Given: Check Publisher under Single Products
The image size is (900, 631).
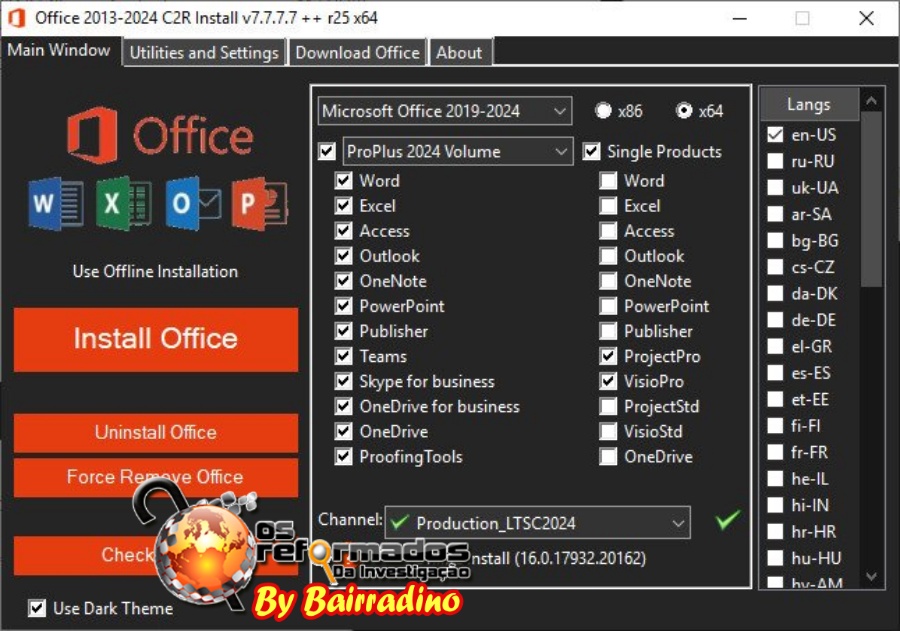Looking at the screenshot, I should 608,331.
